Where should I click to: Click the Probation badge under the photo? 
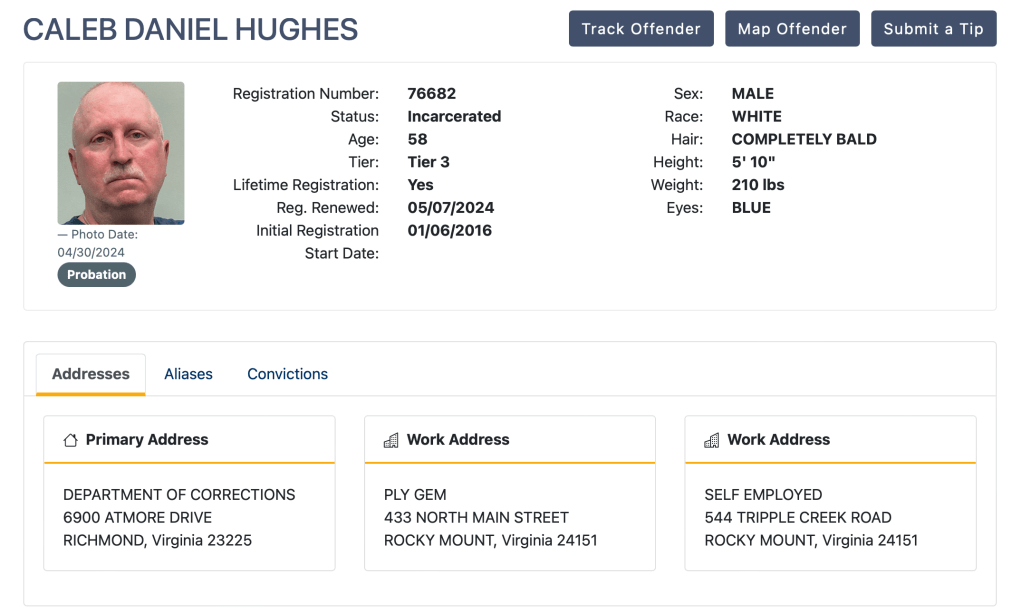click(96, 275)
